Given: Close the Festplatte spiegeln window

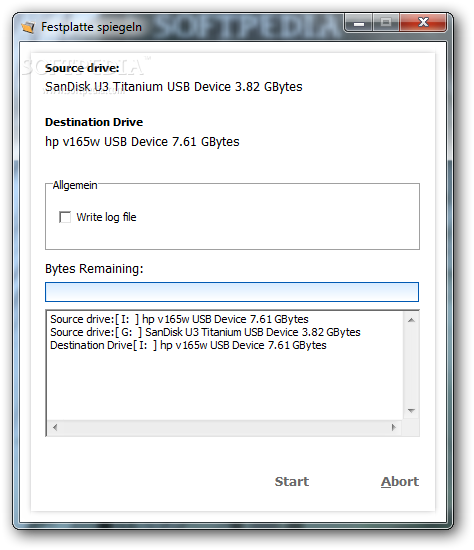Looking at the screenshot, I should tap(423, 23).
